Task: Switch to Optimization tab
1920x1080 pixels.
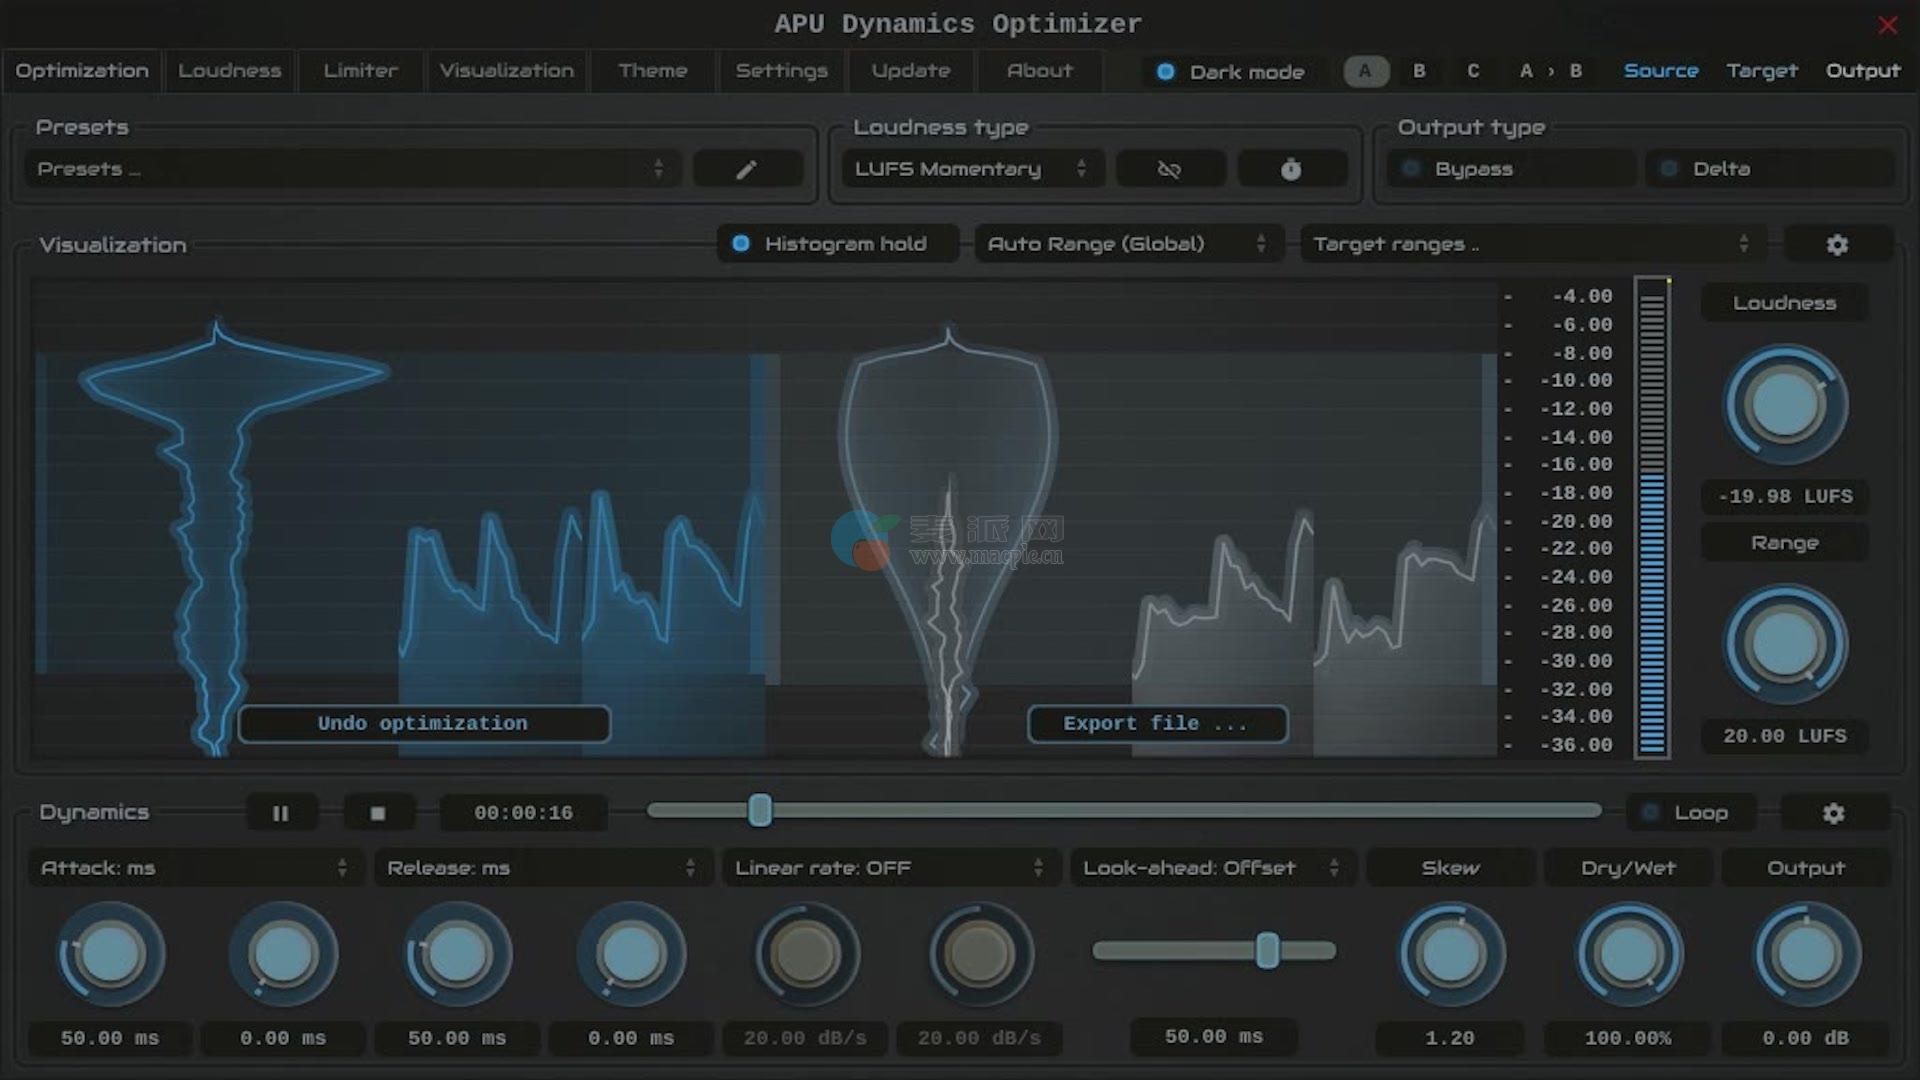Action: (x=82, y=71)
